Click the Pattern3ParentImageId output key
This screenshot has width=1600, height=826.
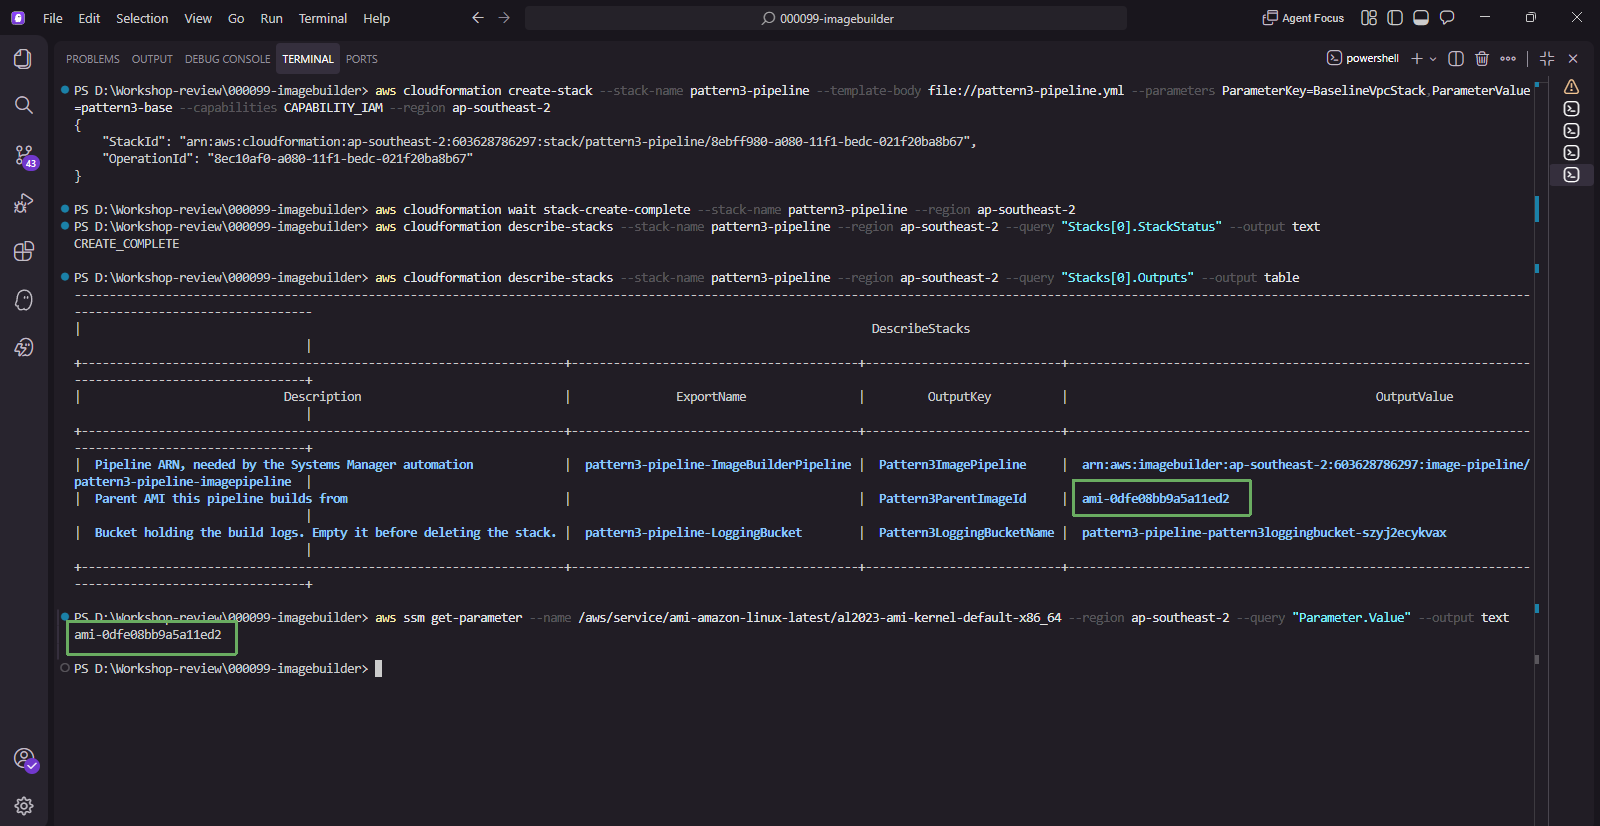[952, 499]
